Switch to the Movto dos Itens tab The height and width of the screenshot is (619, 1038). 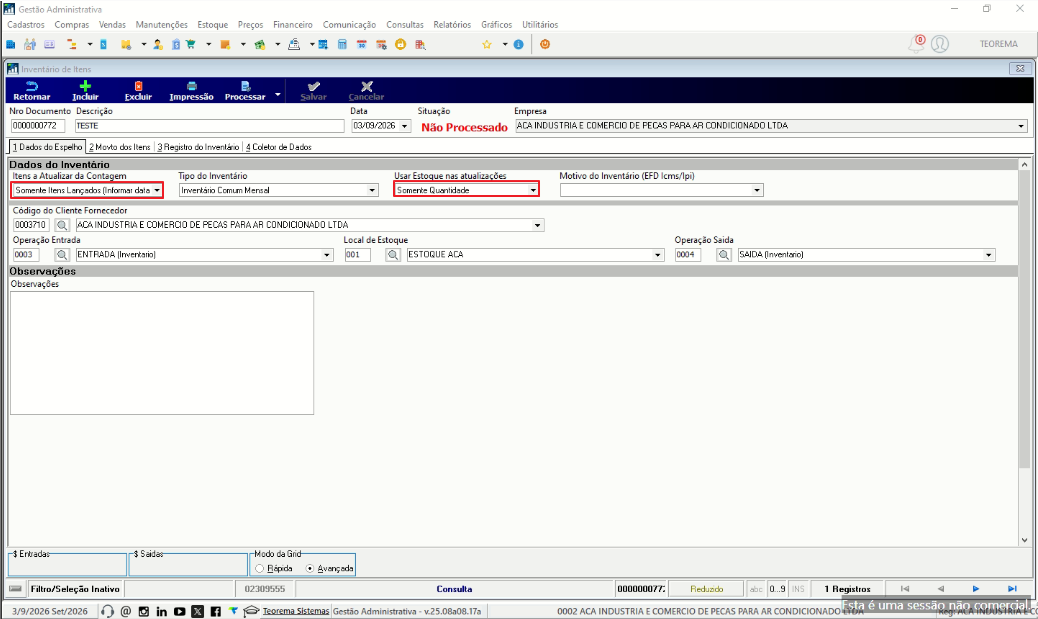tap(120, 147)
